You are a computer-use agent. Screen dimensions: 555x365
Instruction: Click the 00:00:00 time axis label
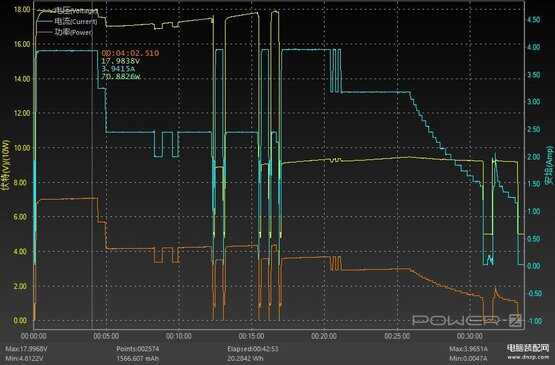pos(34,336)
